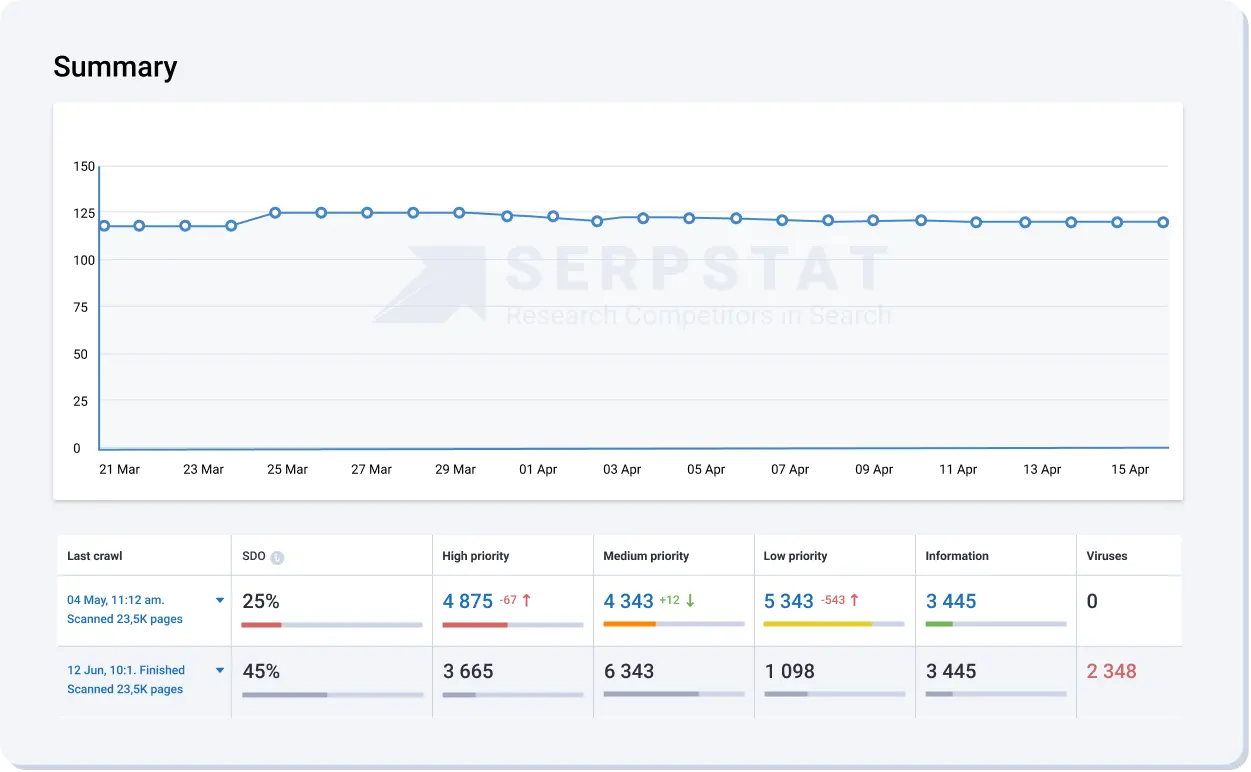Open the blue 4 875 High priority value

469,601
